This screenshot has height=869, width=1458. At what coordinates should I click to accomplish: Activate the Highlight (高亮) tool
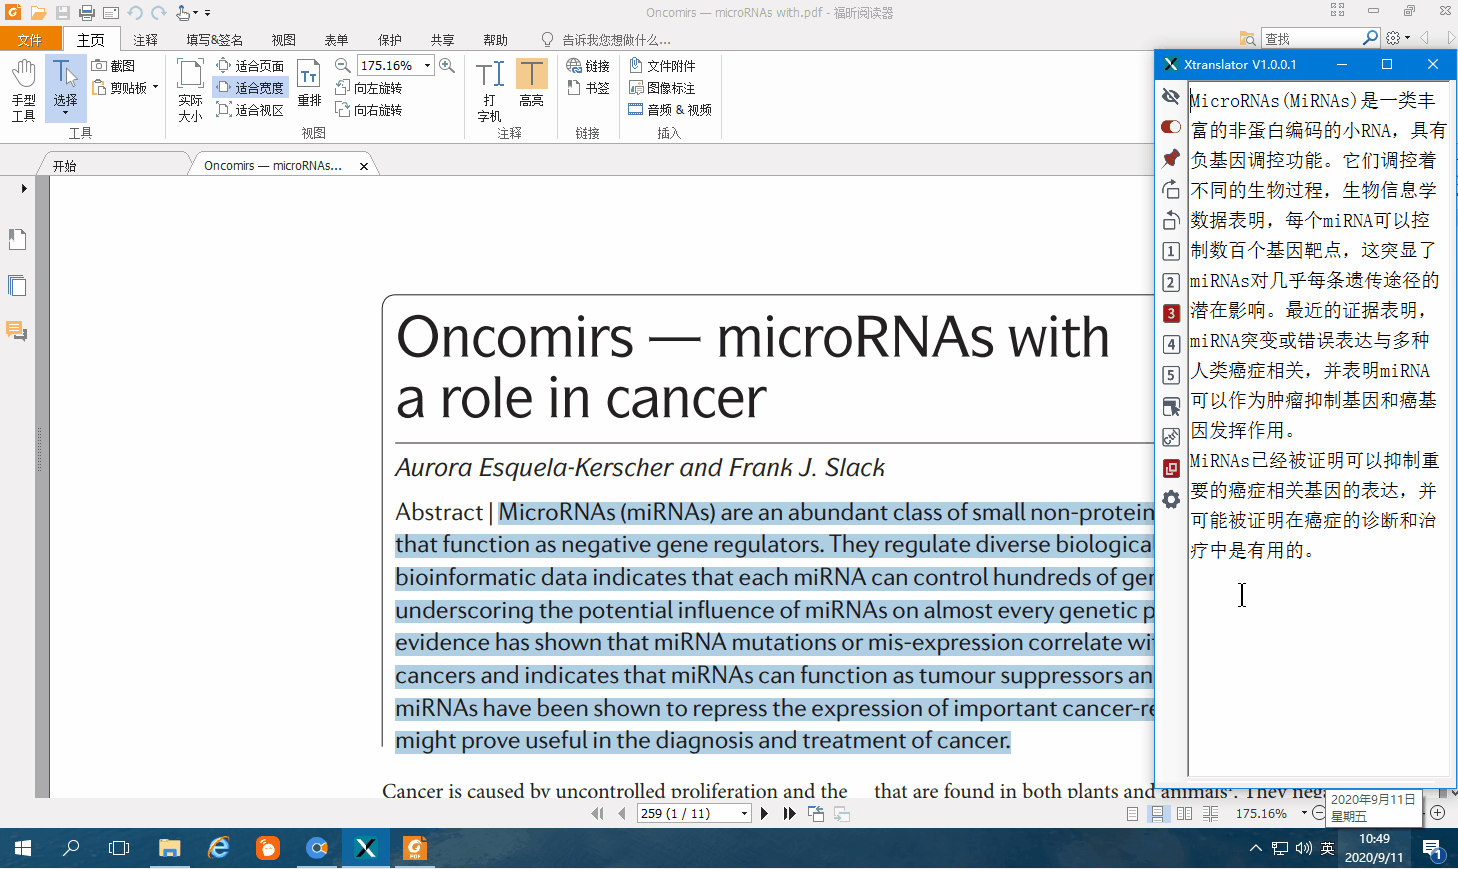(x=531, y=84)
